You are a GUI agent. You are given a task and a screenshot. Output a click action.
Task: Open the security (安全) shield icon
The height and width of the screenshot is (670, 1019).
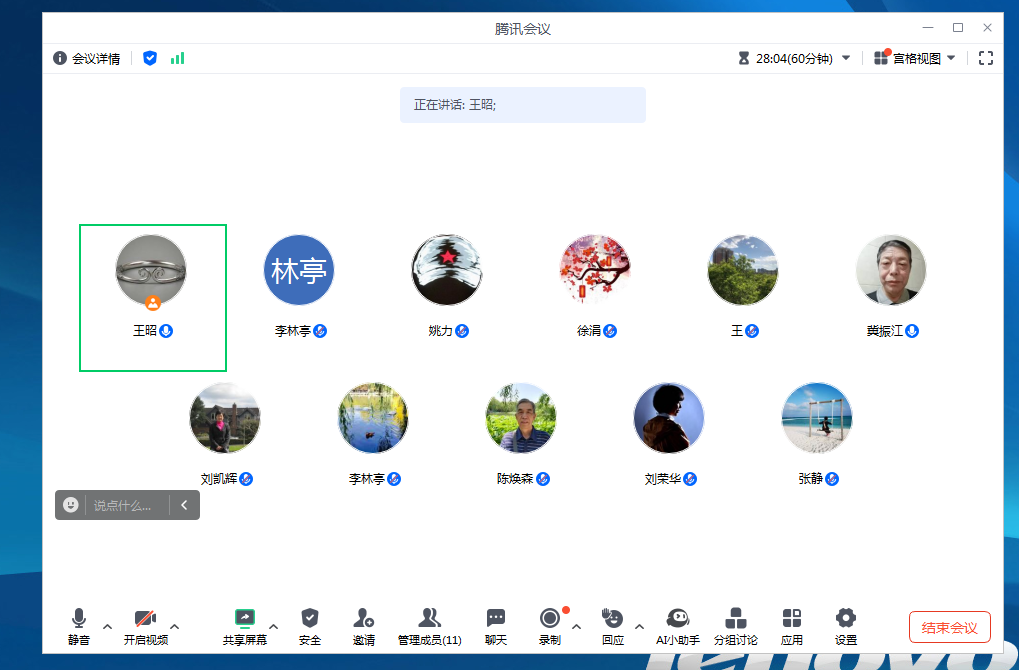tap(310, 618)
